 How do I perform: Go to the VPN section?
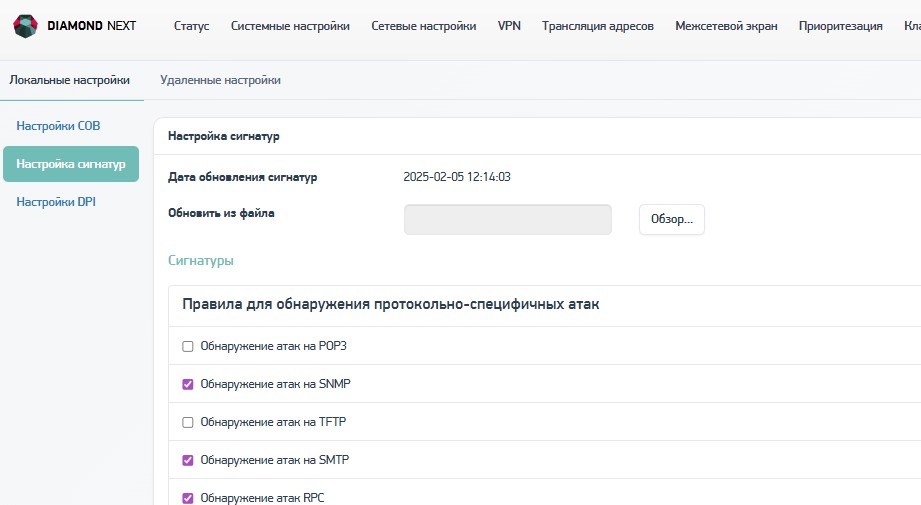click(x=509, y=26)
